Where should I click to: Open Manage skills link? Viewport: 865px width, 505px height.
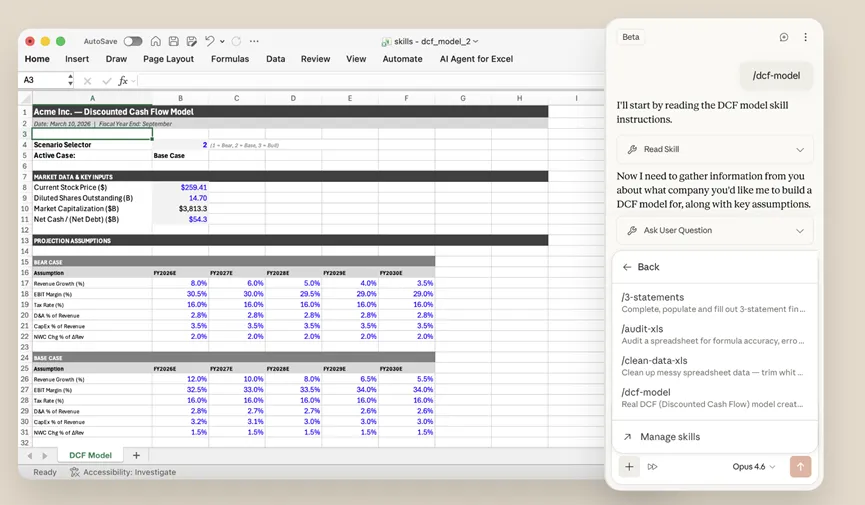(x=662, y=437)
